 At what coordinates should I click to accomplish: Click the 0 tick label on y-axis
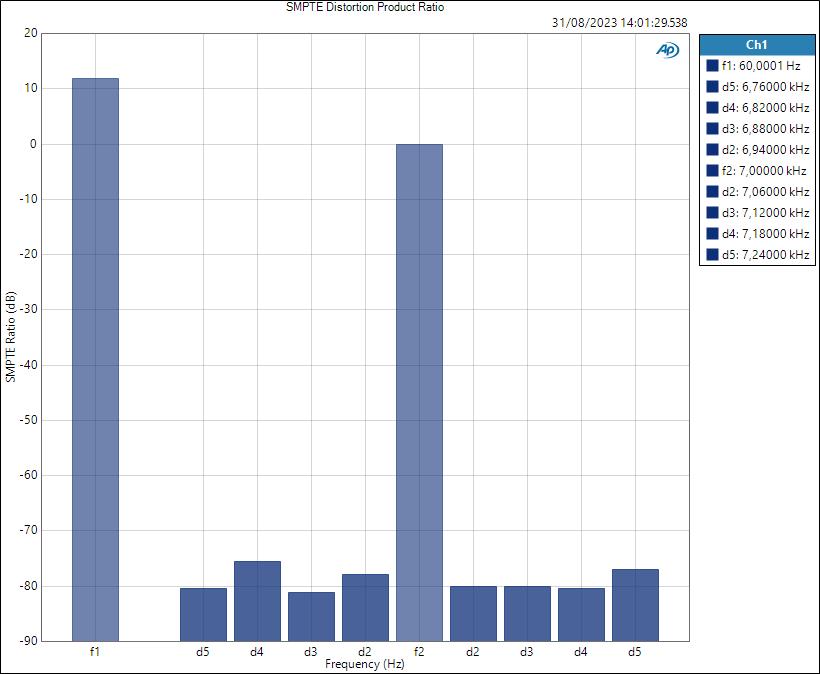34,144
